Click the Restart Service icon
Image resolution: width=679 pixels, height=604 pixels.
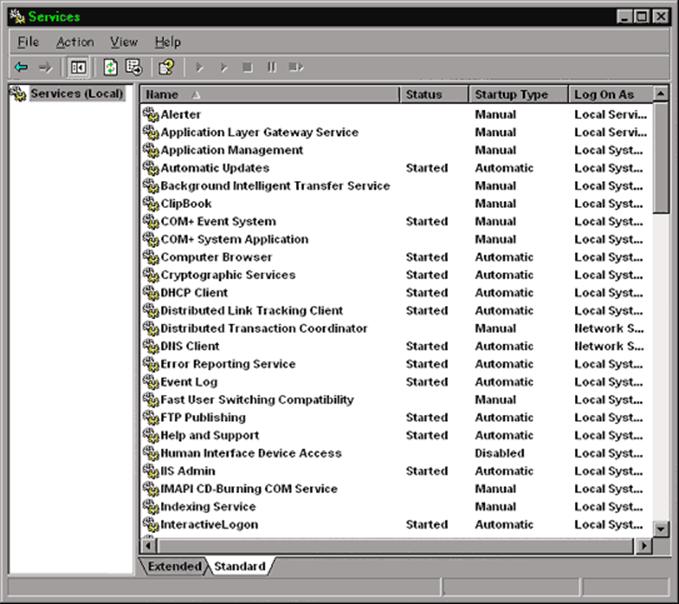click(x=296, y=67)
